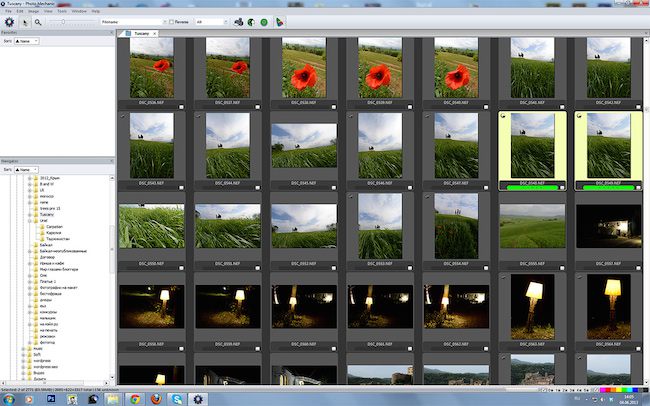Open Navigator panel Sort Name dropdown
650x406 pixels.
coord(27,170)
